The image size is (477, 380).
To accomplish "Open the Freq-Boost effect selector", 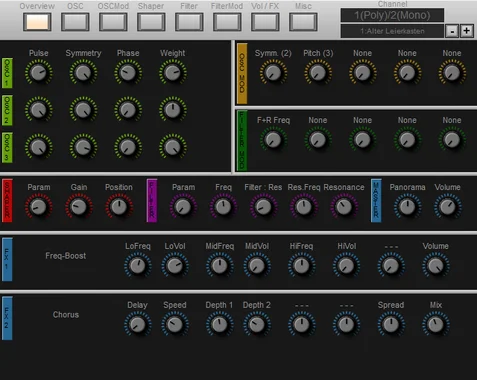I will pos(66,256).
